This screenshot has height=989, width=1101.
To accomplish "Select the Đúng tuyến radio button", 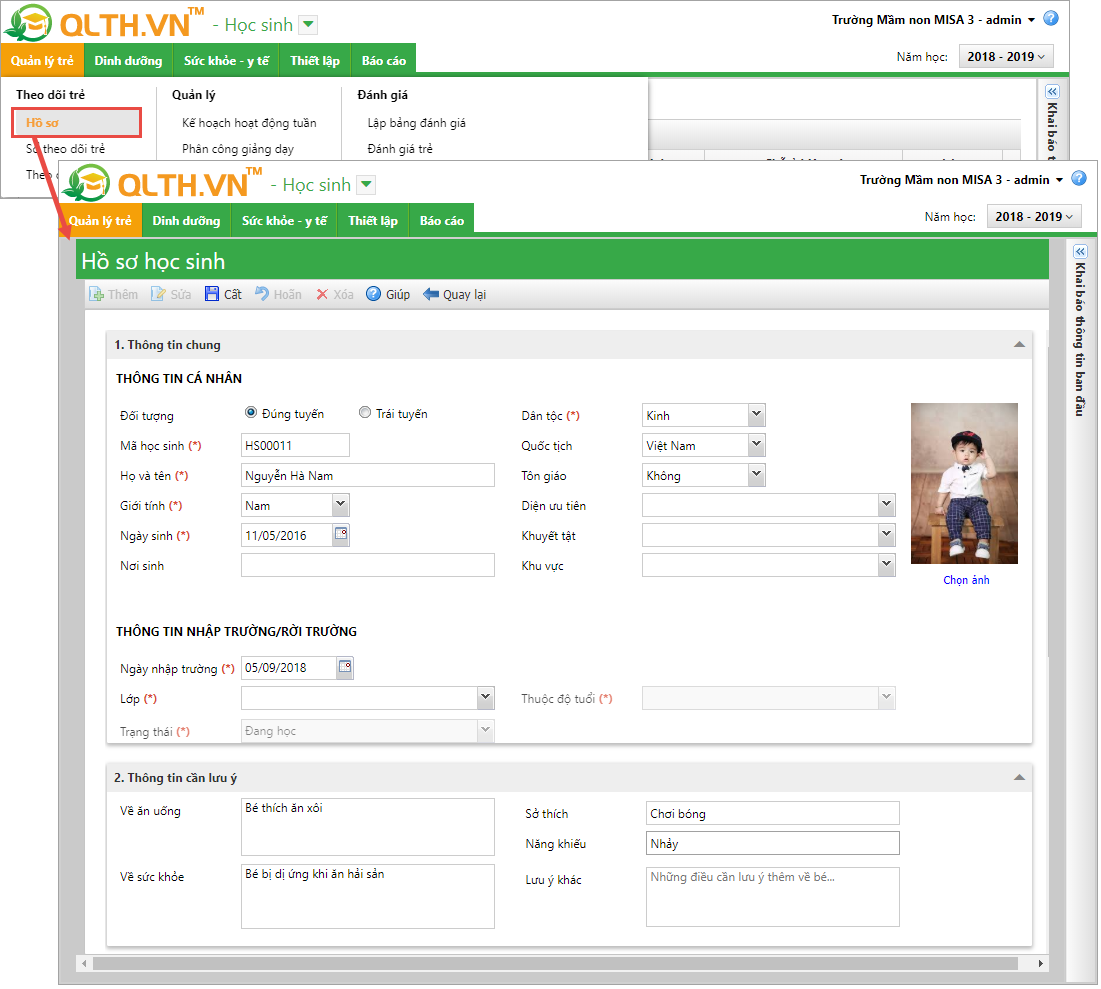I will tap(251, 413).
